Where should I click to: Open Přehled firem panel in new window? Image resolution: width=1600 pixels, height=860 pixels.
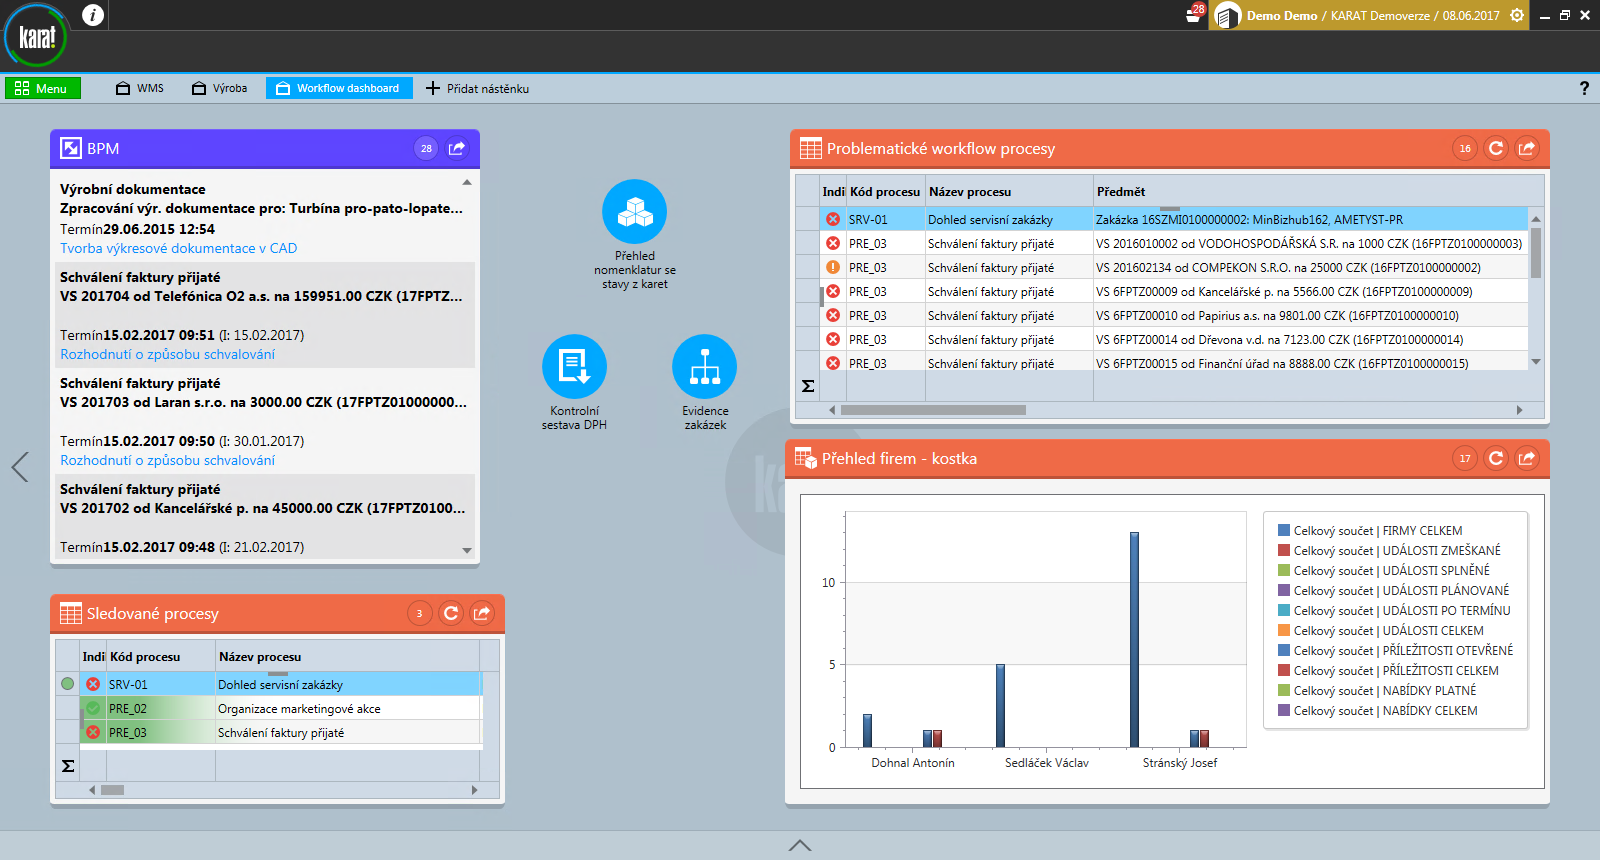pos(1527,459)
